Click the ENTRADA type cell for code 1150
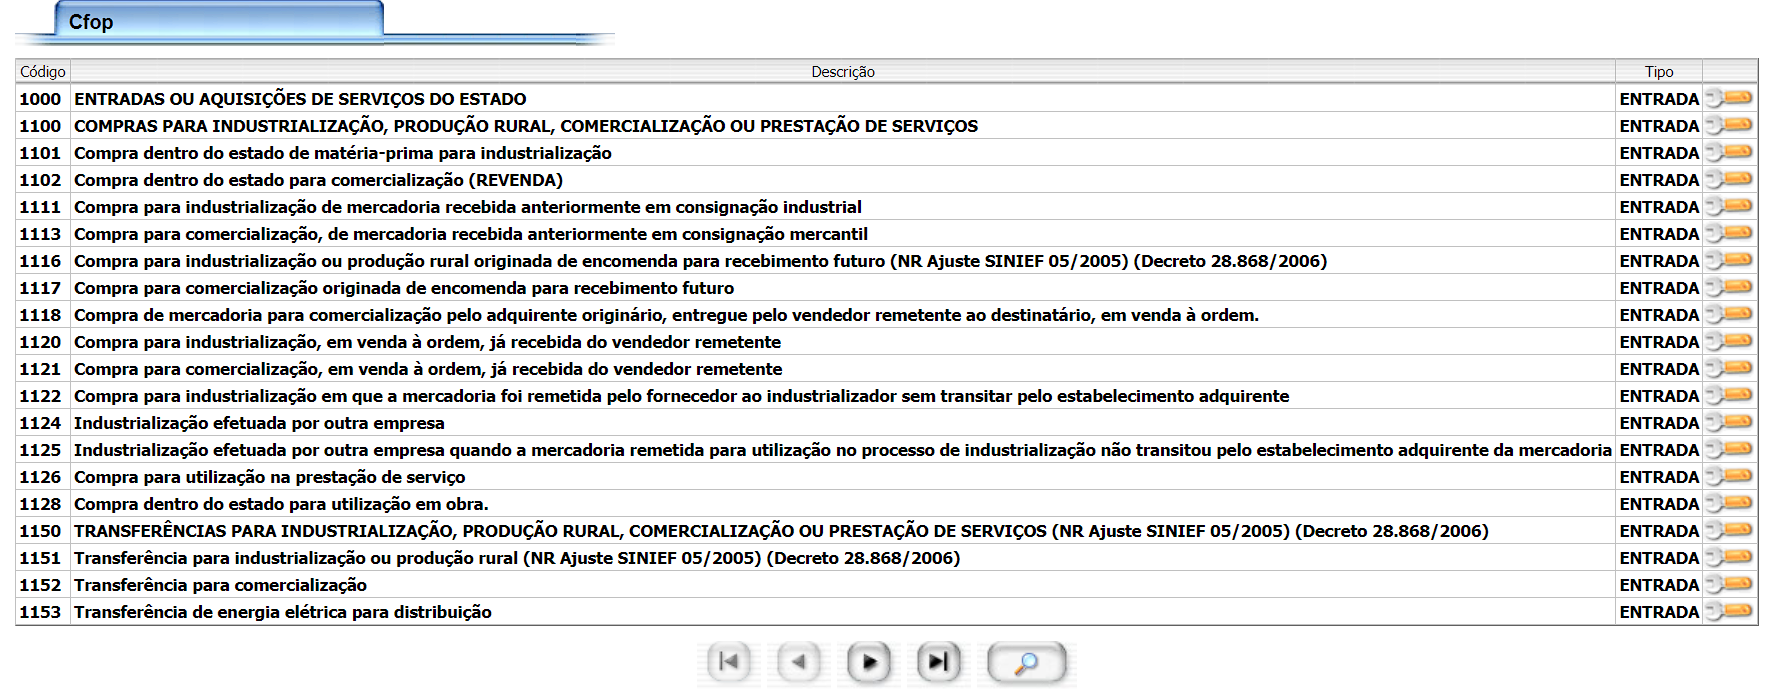 click(x=1659, y=531)
